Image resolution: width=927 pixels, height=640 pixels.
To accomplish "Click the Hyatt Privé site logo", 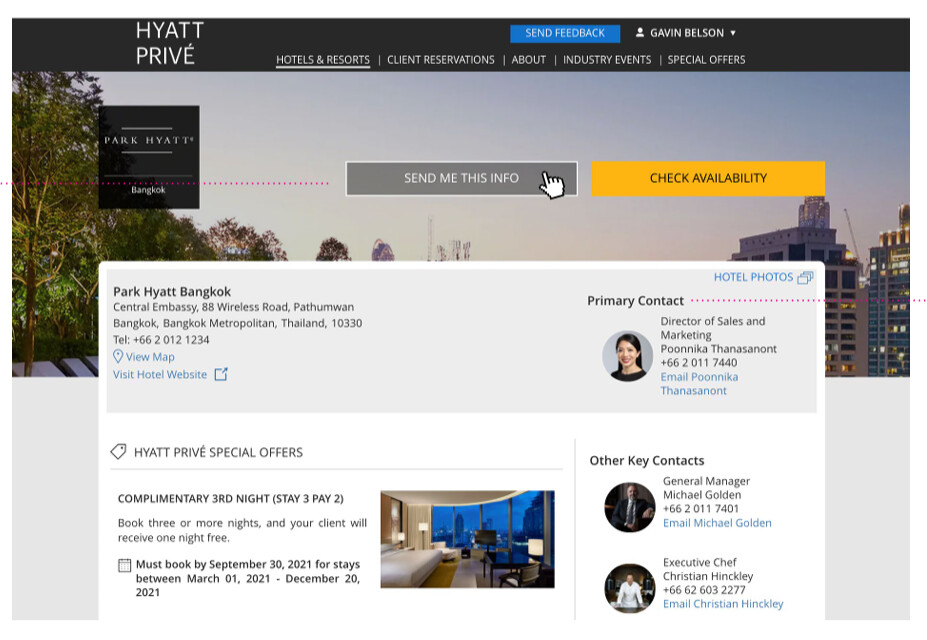I will (170, 44).
